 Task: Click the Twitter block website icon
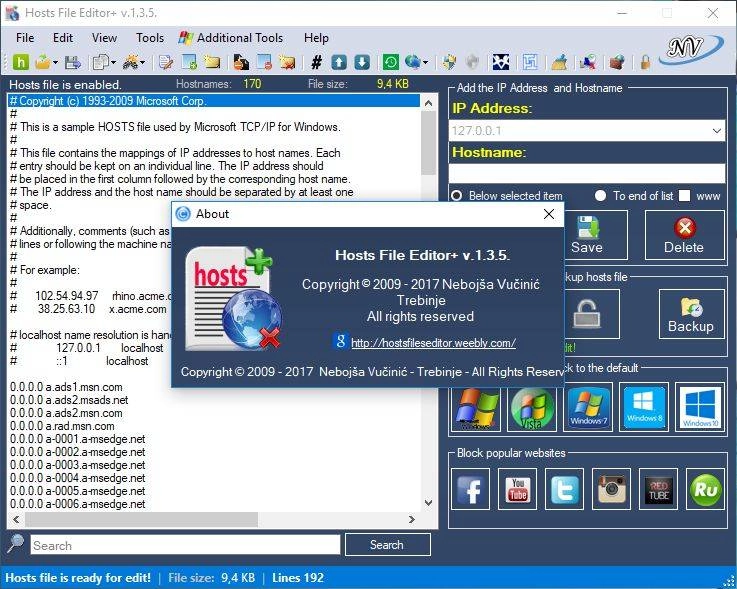pos(564,489)
